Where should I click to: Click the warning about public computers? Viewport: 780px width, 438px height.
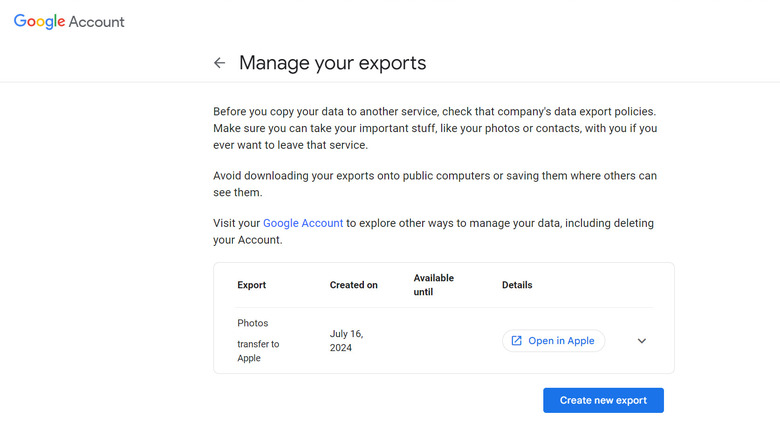(x=434, y=184)
